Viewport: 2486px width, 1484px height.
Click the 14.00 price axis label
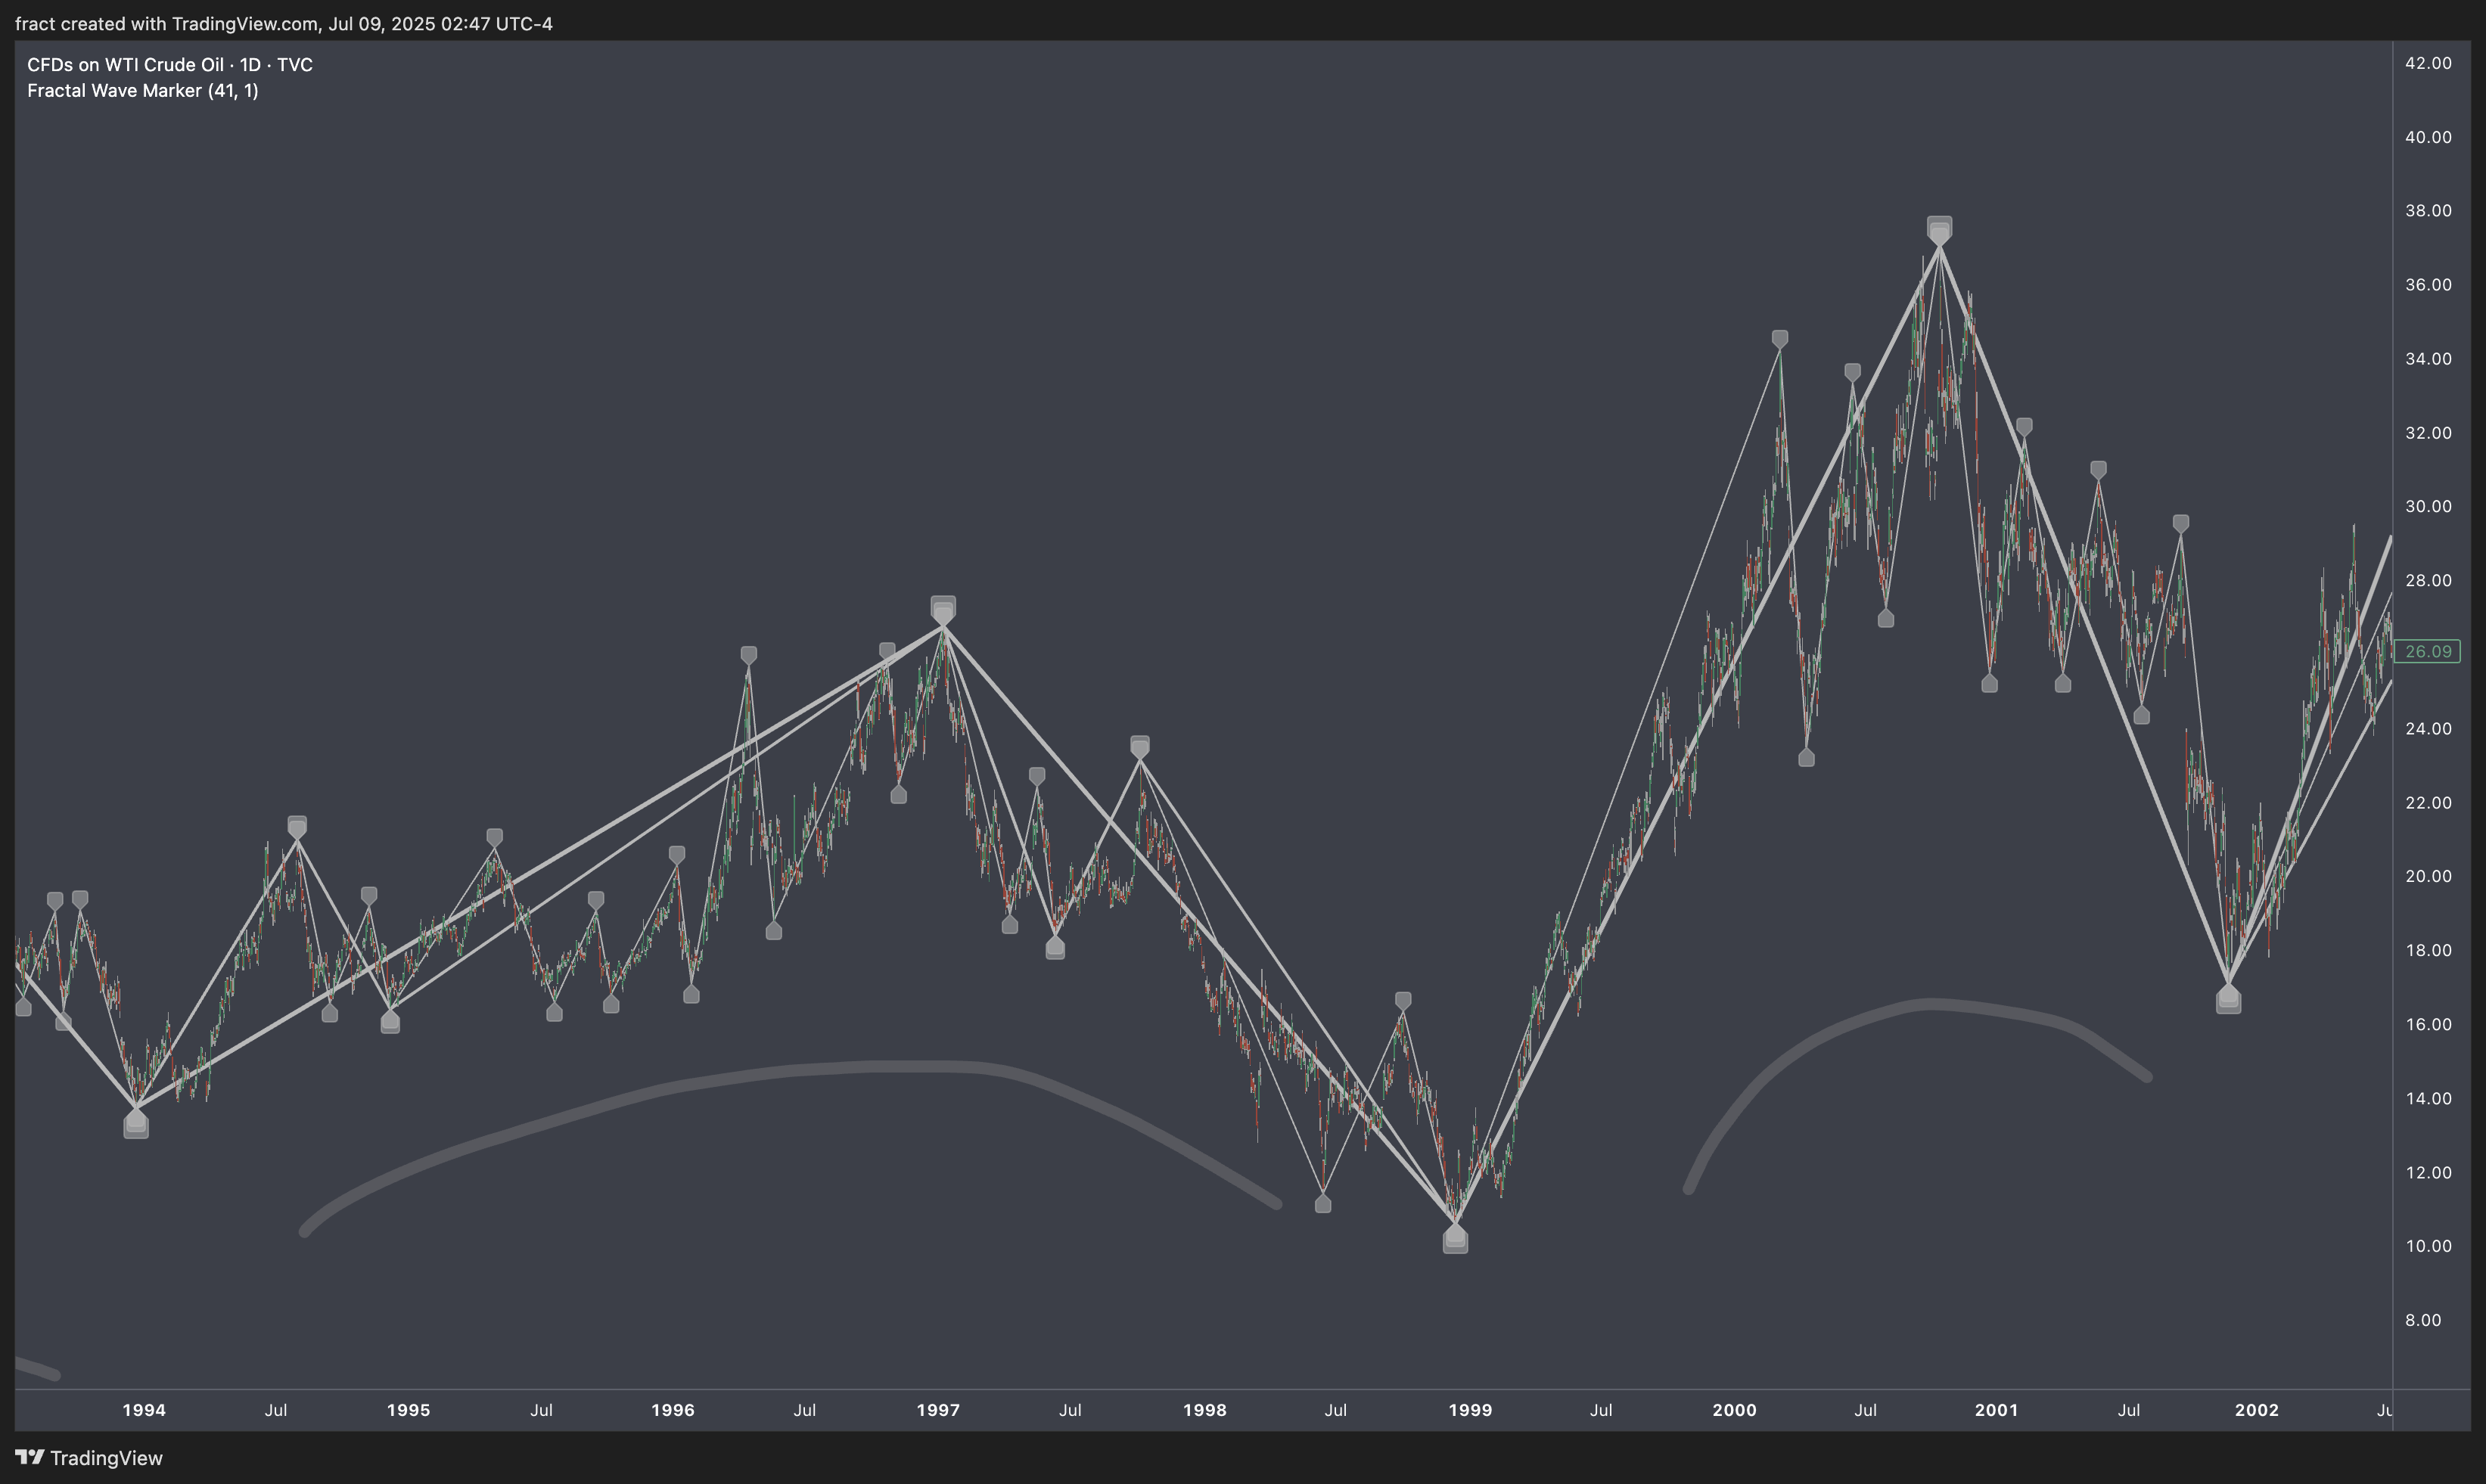point(2428,1098)
